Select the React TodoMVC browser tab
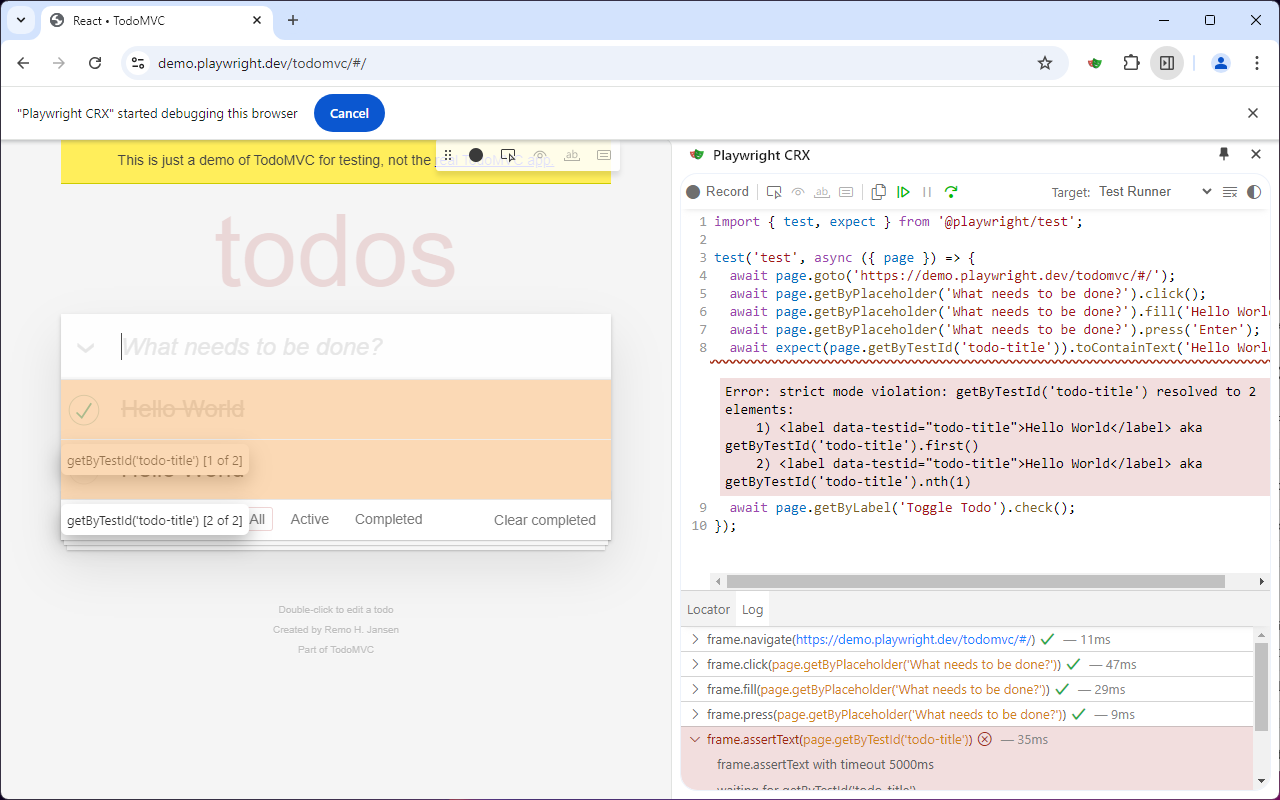1280x800 pixels. point(155,20)
